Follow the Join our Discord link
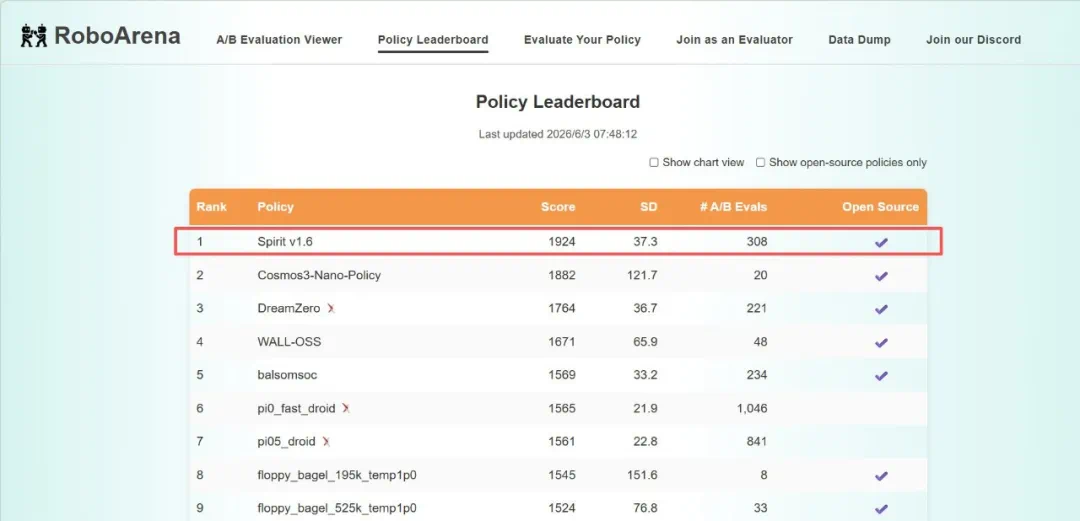The width and height of the screenshot is (1080, 521). tap(973, 40)
